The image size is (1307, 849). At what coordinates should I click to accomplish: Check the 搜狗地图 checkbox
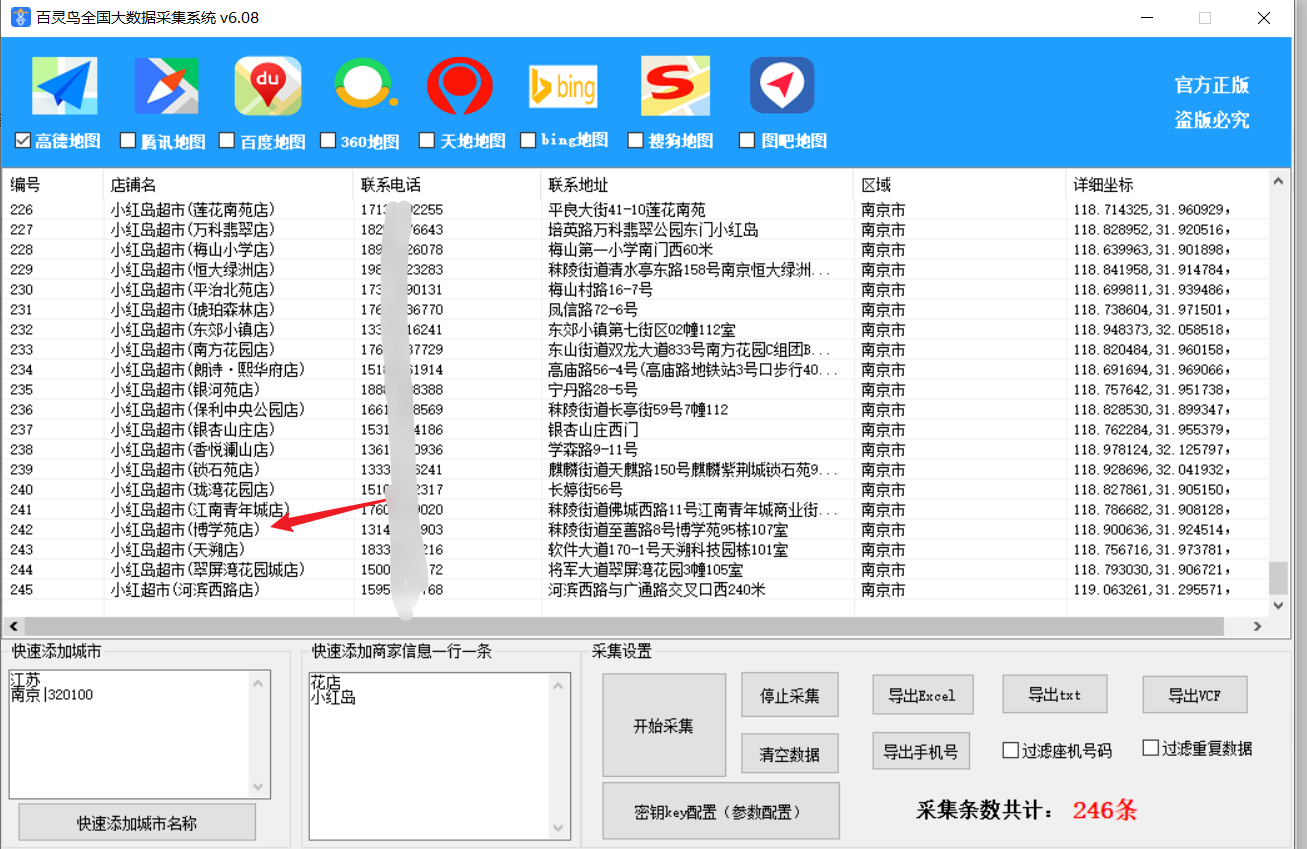pyautogui.click(x=635, y=140)
